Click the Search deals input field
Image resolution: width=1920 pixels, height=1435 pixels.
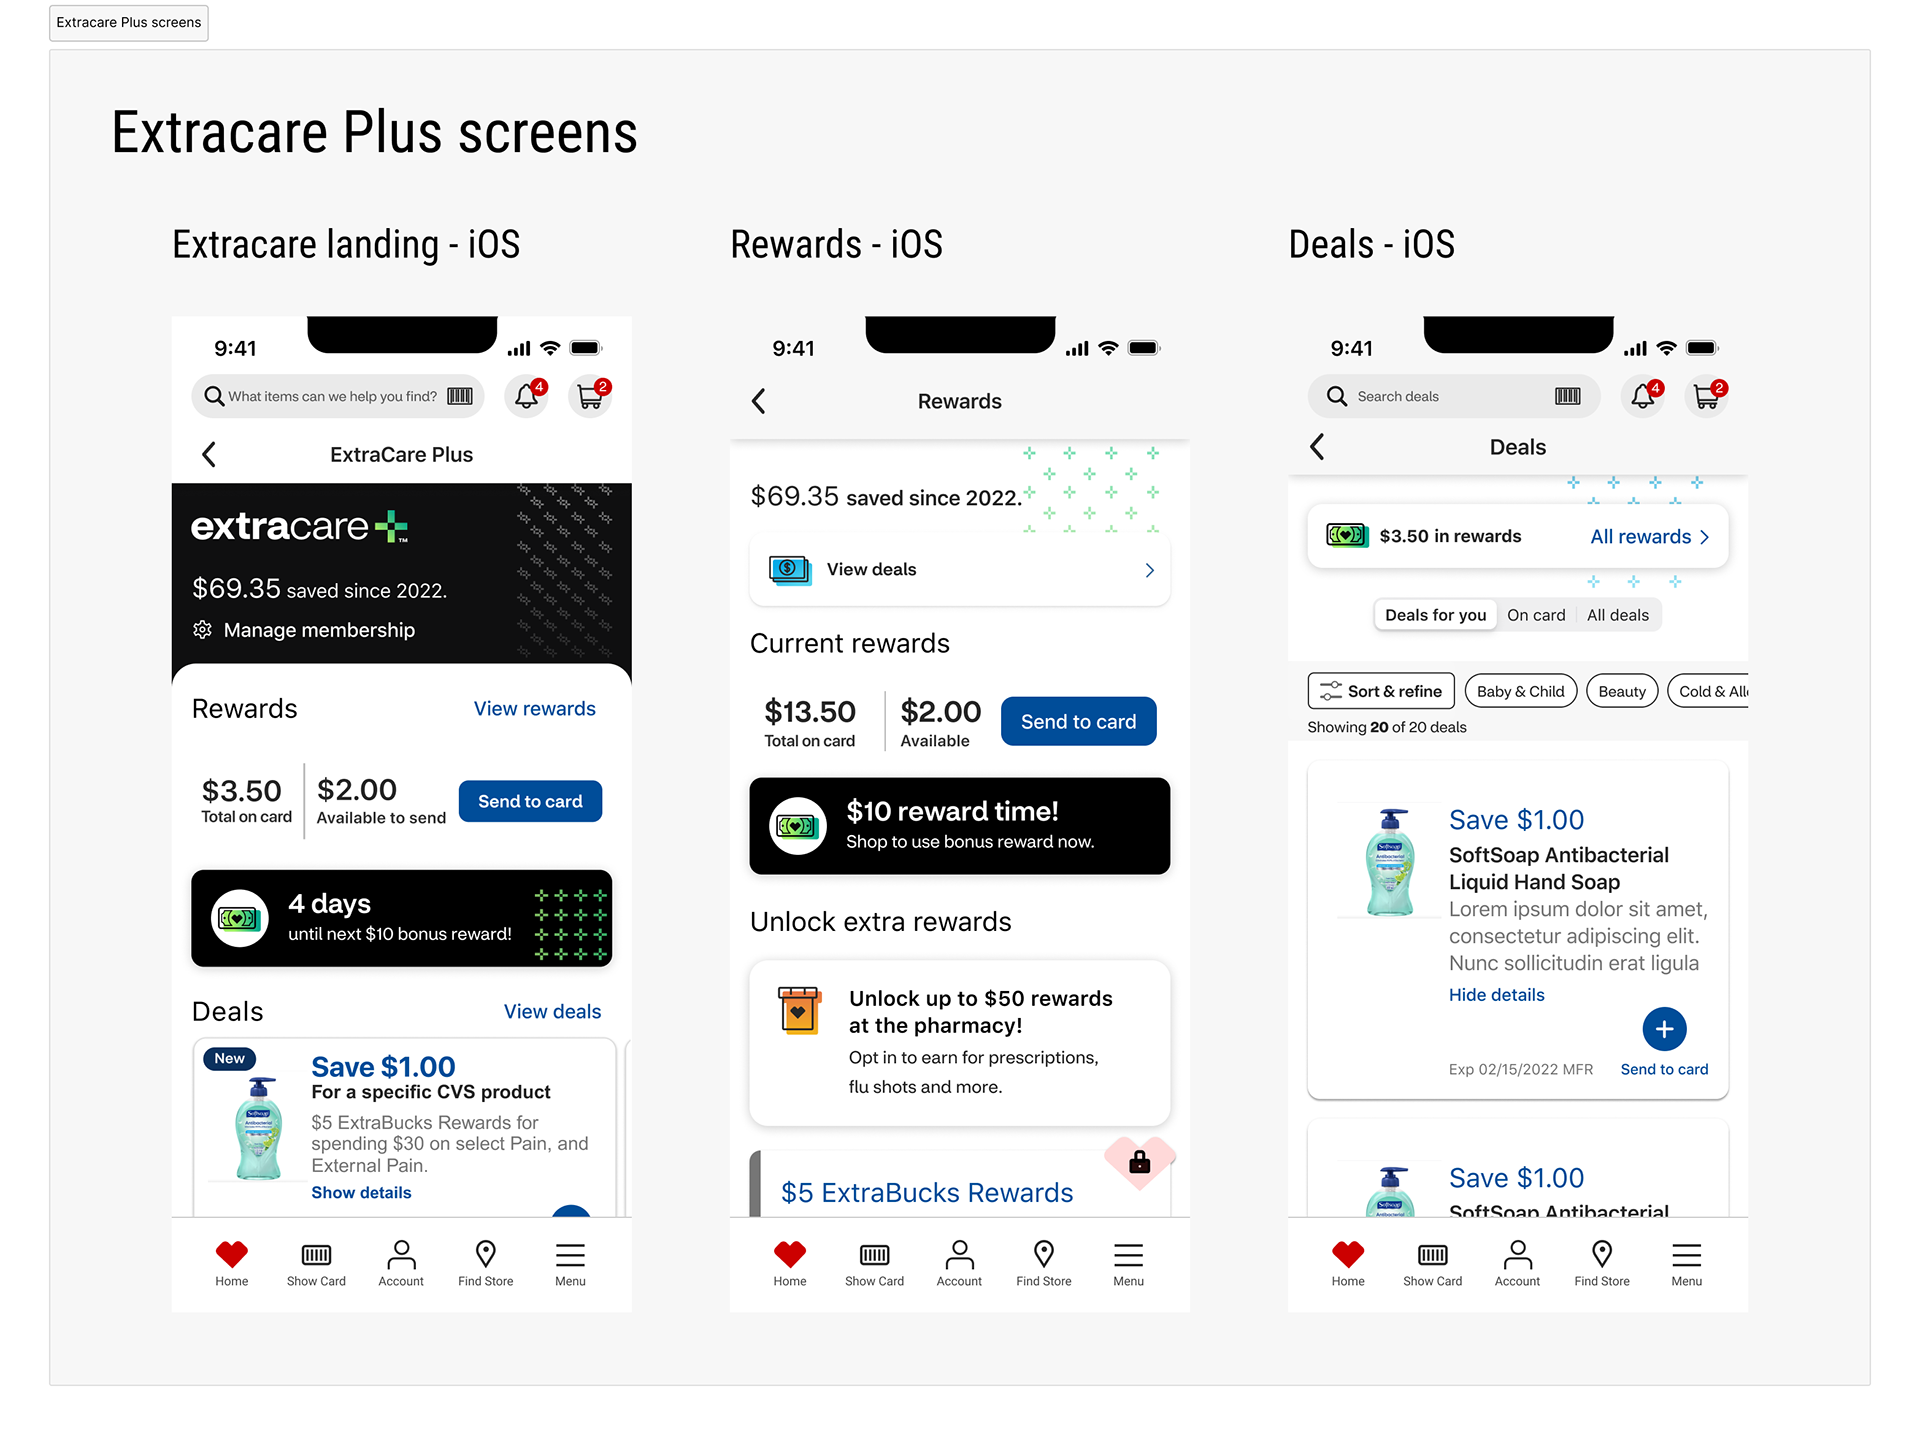[x=1453, y=396]
